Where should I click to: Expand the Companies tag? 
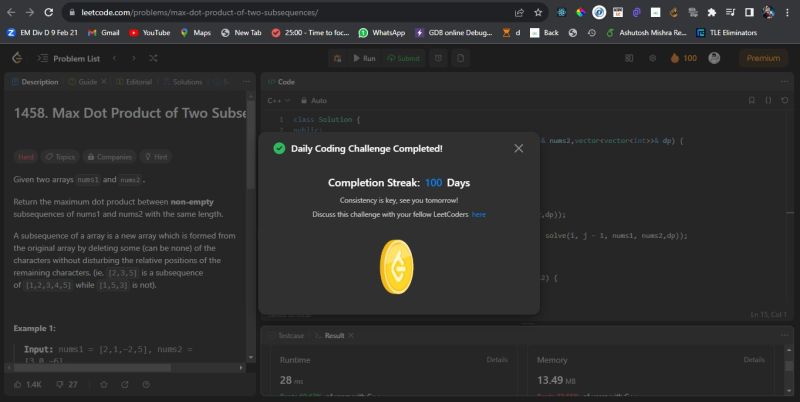109,157
